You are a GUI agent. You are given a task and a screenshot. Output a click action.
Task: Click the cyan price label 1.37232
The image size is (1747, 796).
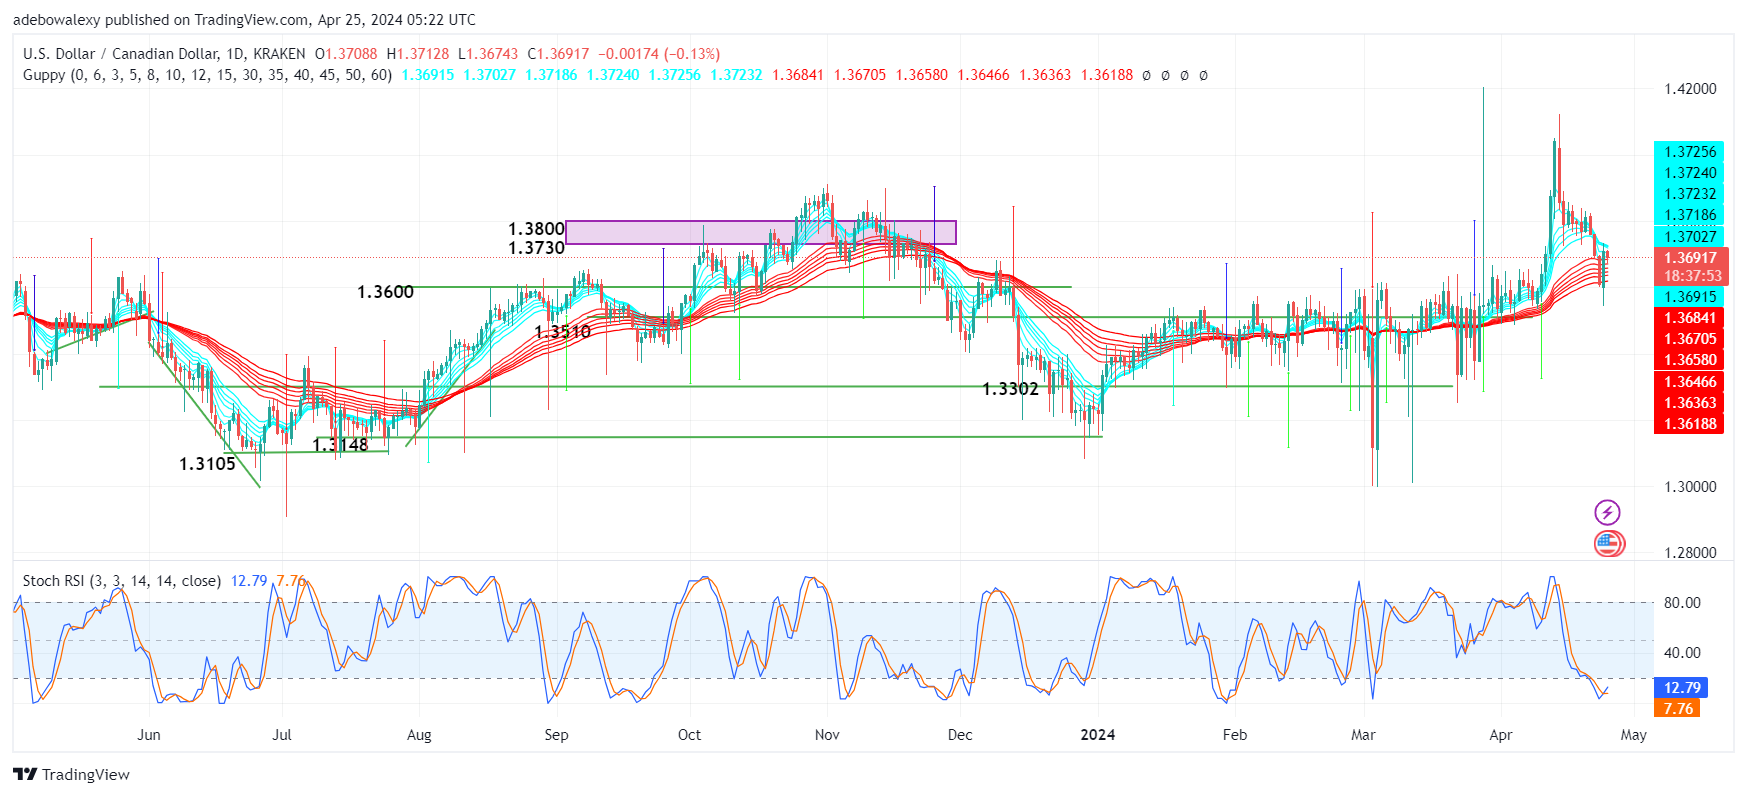[1689, 194]
